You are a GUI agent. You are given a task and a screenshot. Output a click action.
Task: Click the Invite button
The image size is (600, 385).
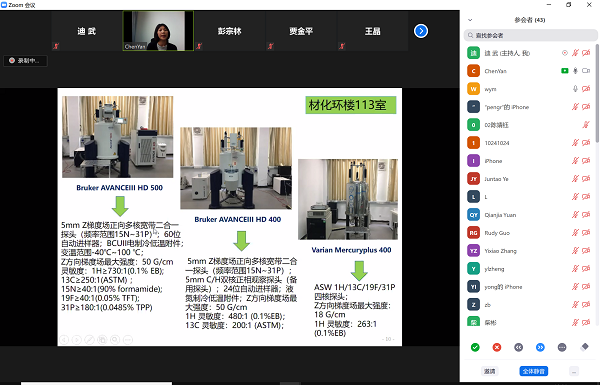tap(489, 371)
